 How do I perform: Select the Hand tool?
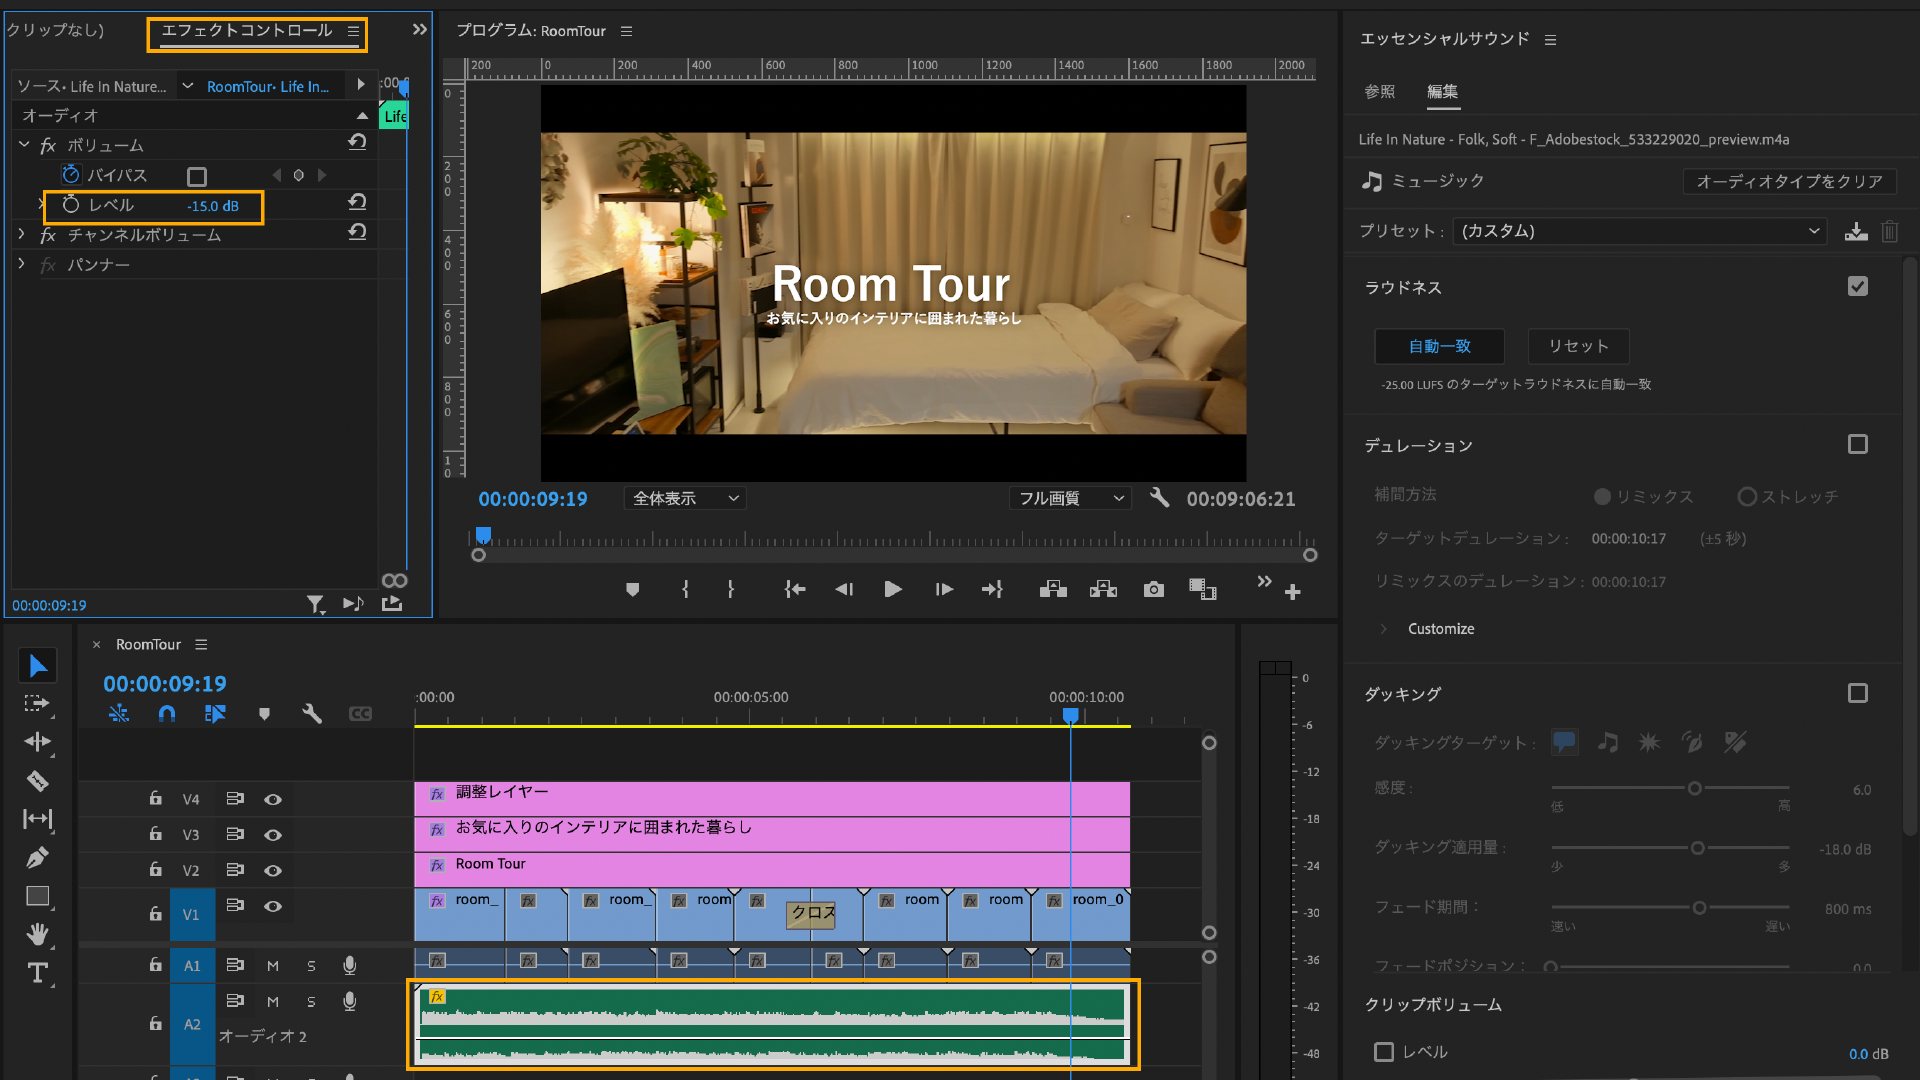tap(37, 934)
